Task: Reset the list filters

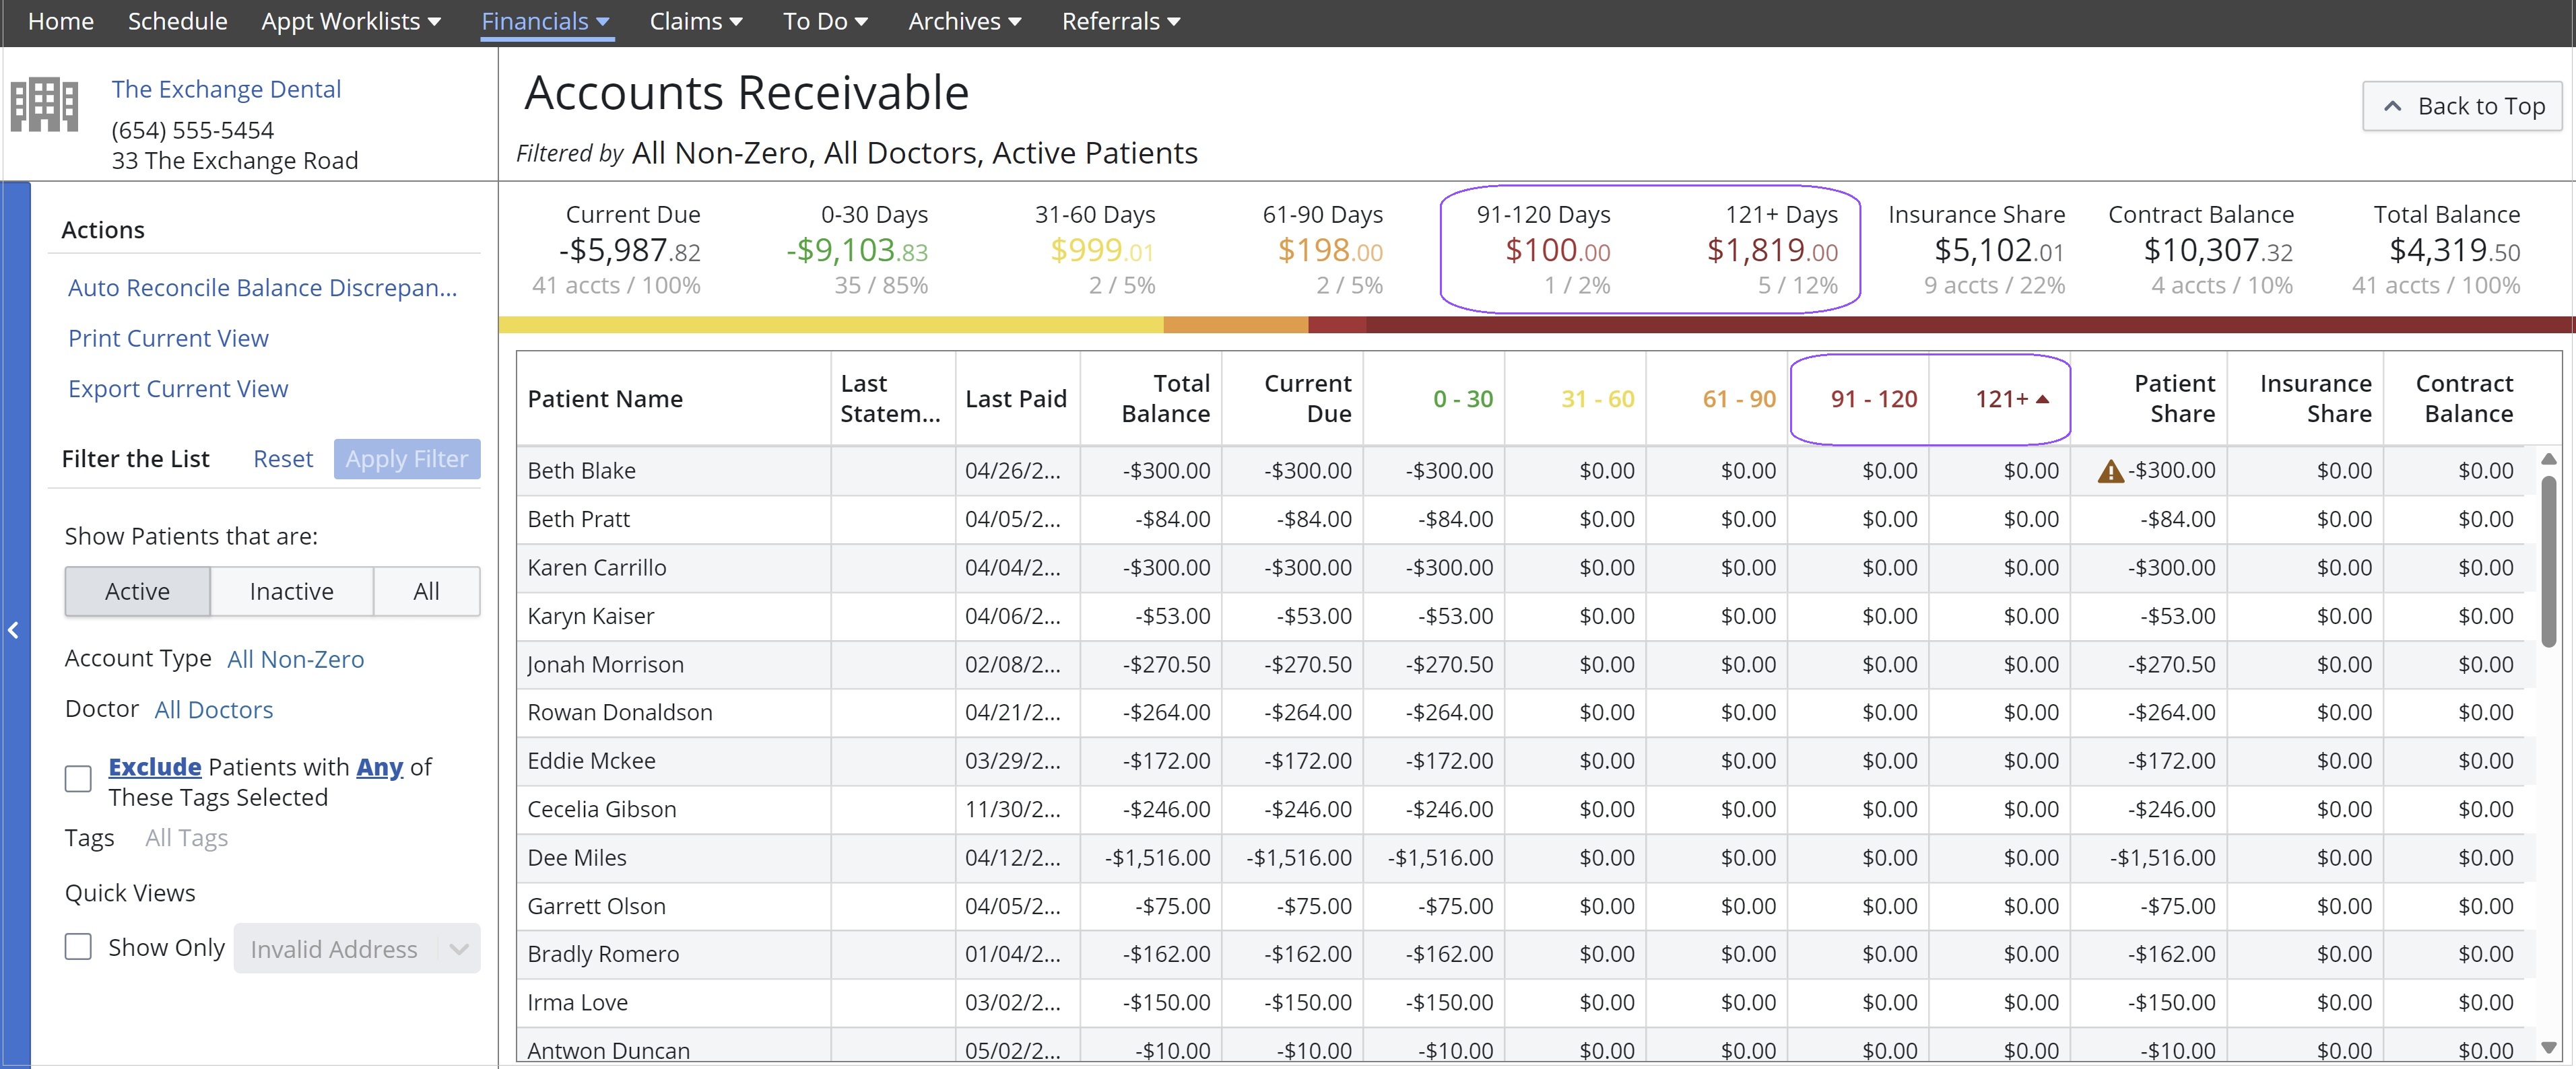Action: pos(283,459)
